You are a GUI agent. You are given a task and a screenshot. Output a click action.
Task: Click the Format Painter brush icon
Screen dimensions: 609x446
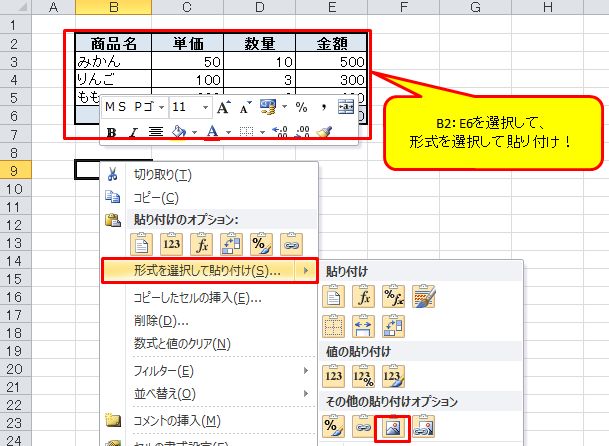(324, 132)
